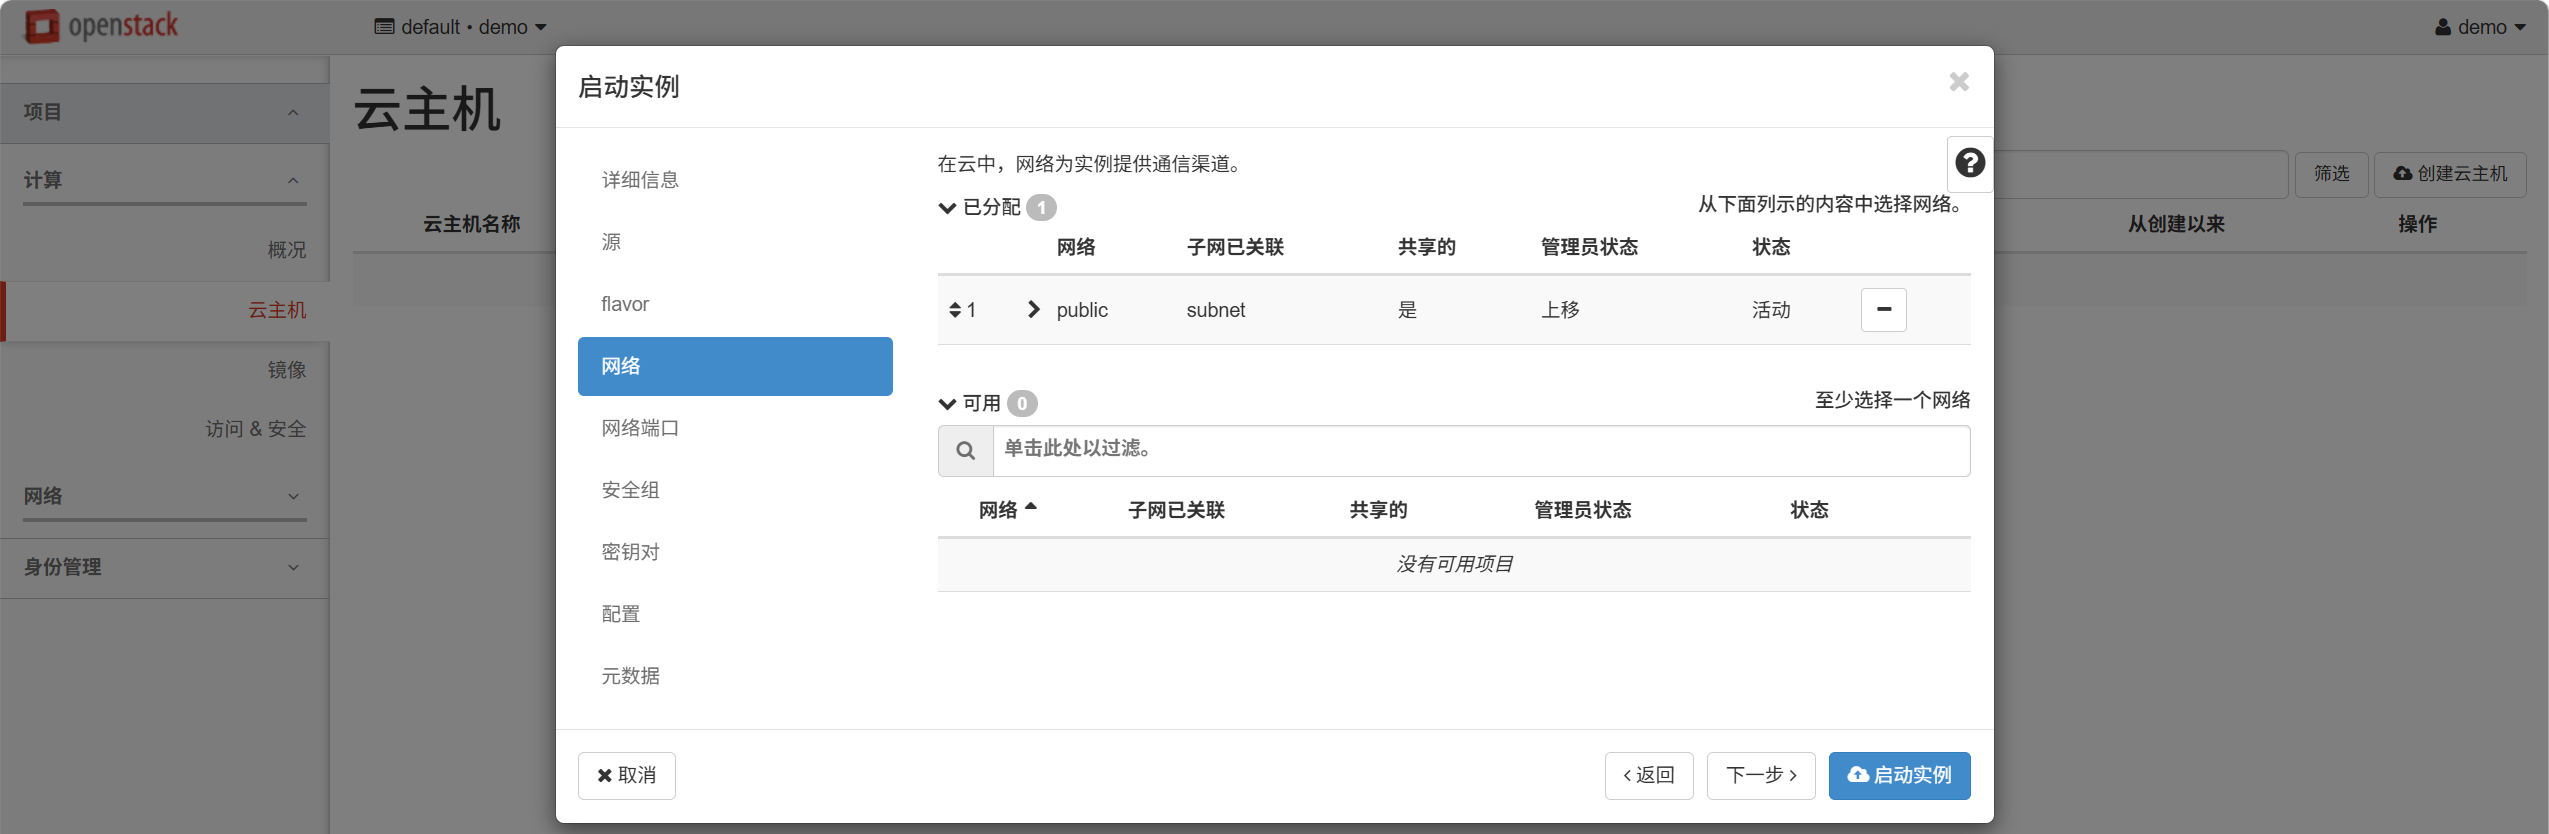The image size is (2549, 834).
Task: Click the public network name
Action: [1082, 310]
